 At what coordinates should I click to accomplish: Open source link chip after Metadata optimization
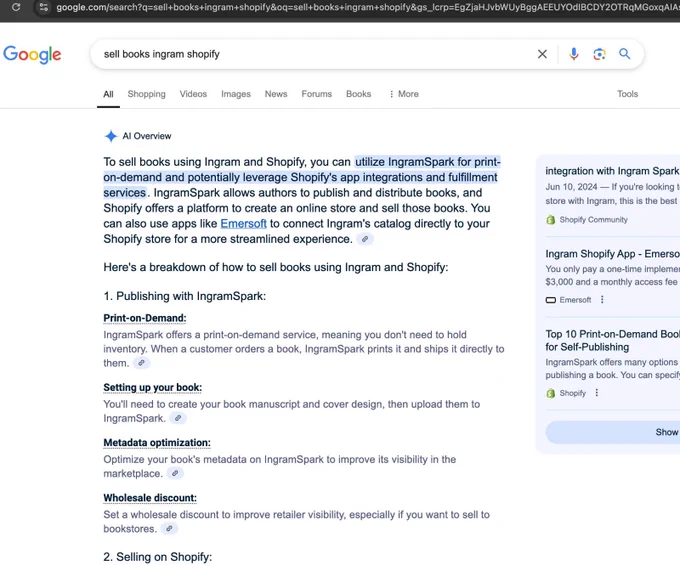[175, 474]
